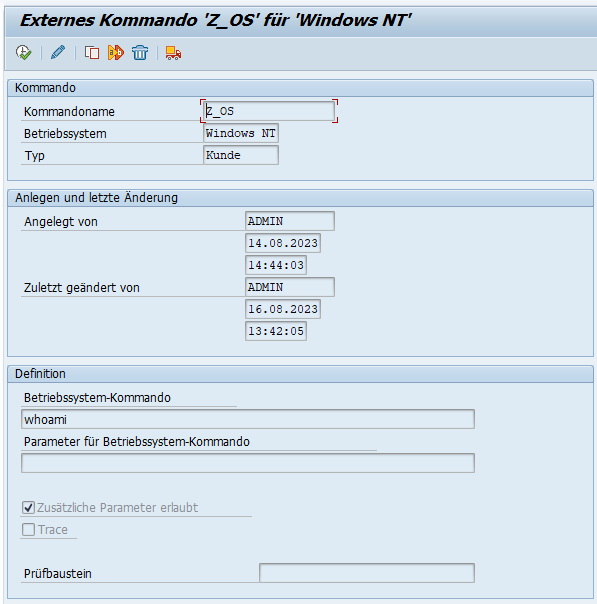Click the creation date 14.08.2023

coord(283,243)
